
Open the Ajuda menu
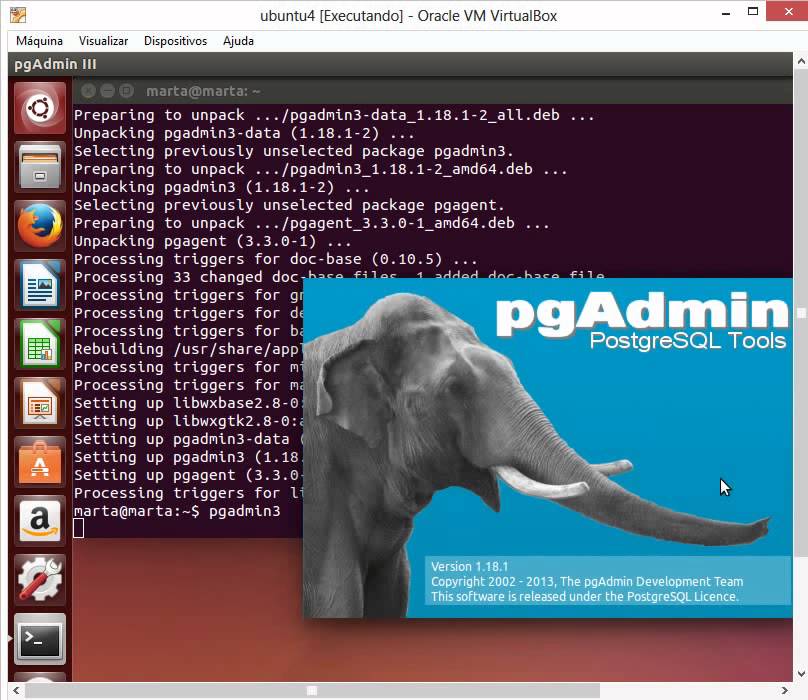tap(238, 41)
